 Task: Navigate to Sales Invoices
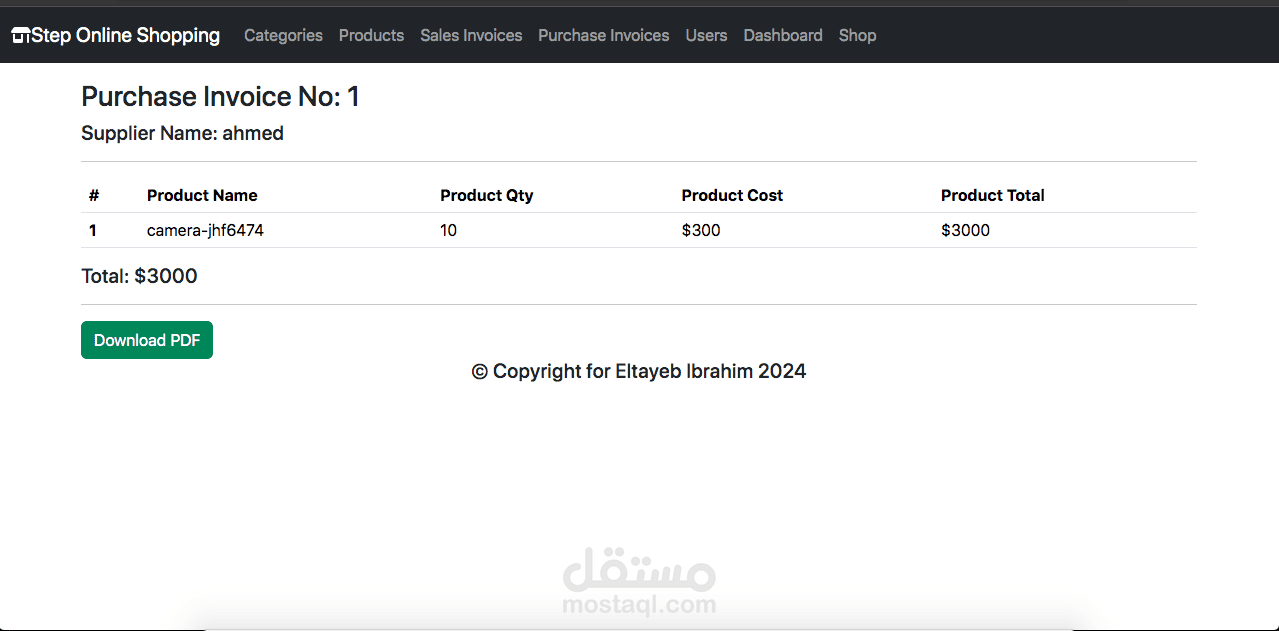click(x=471, y=36)
